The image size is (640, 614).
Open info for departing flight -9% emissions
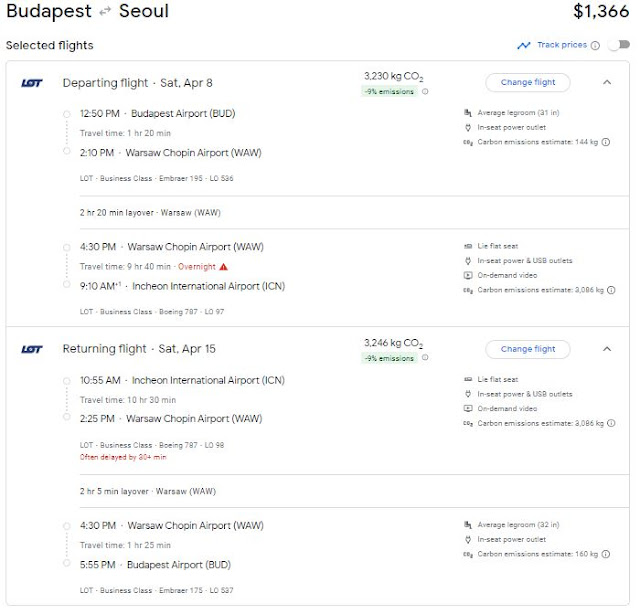[x=425, y=91]
